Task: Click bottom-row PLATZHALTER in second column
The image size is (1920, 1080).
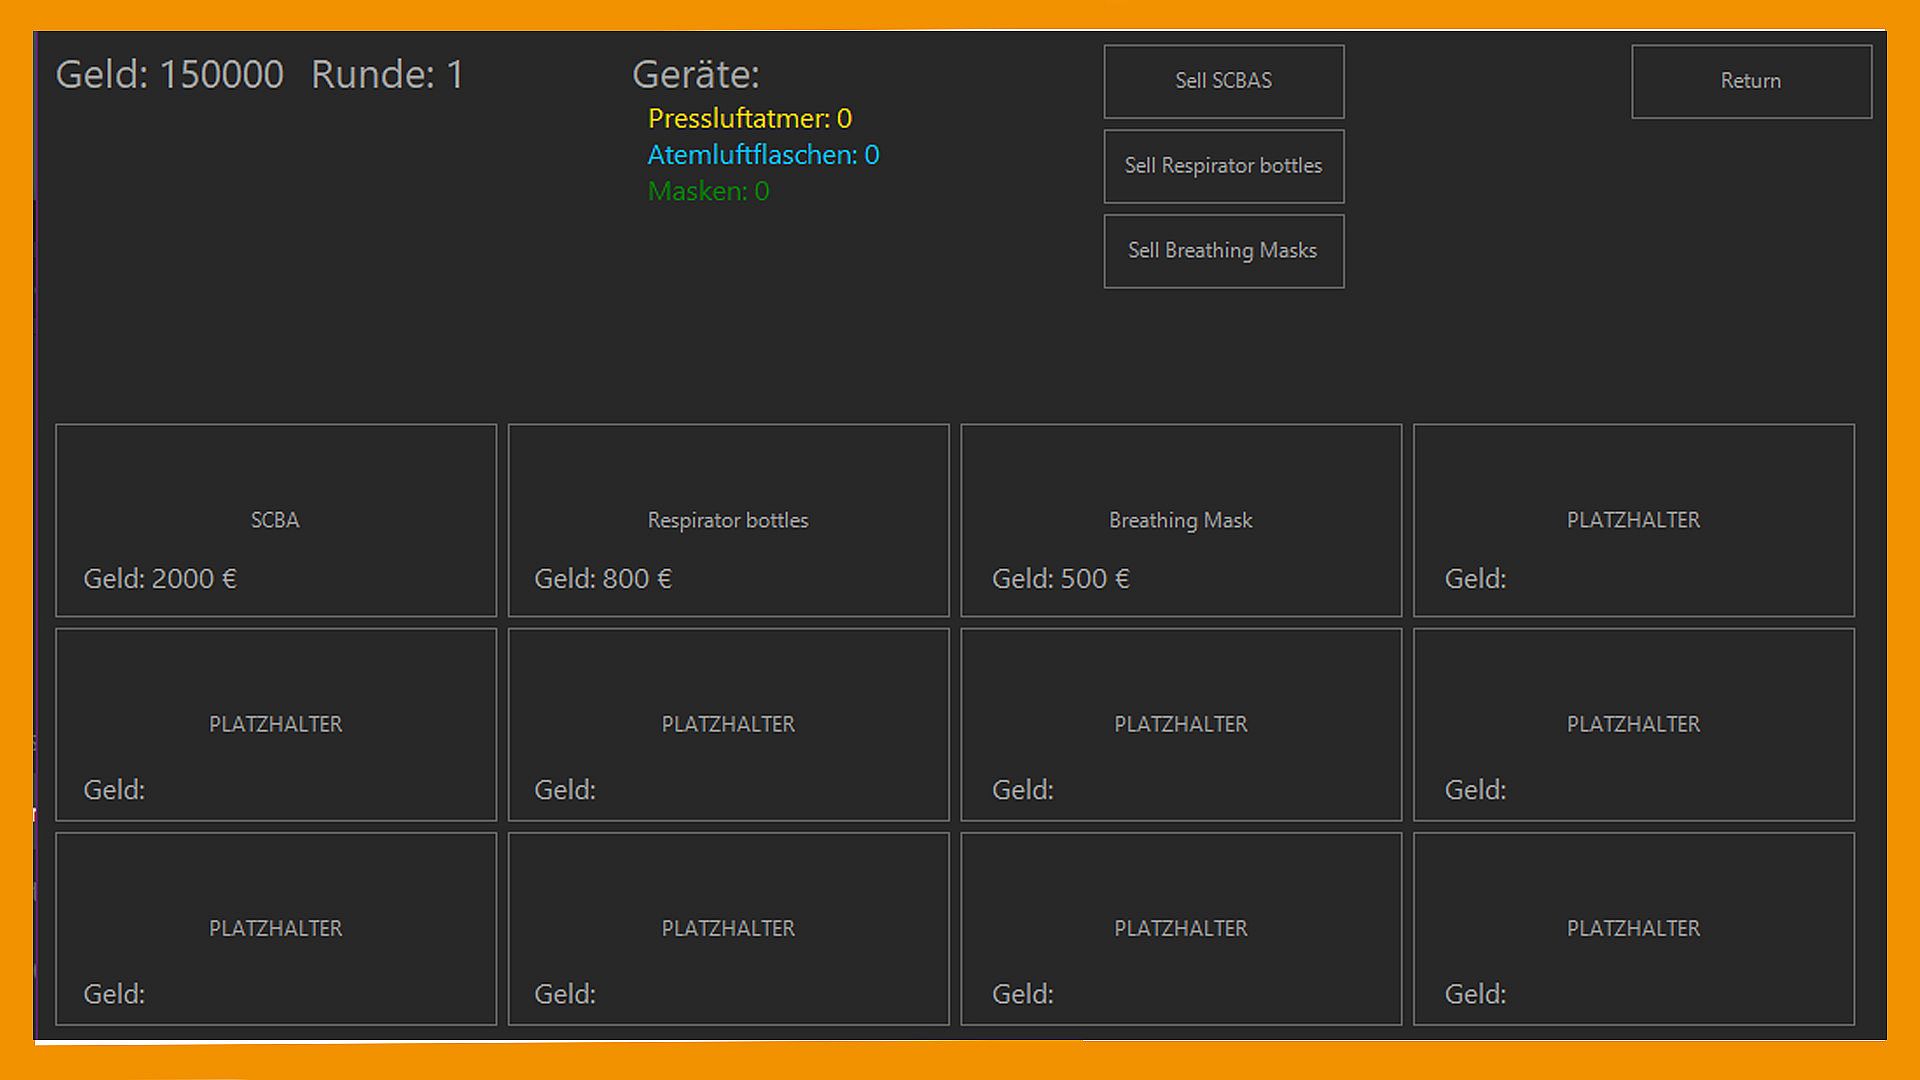Action: click(x=728, y=928)
